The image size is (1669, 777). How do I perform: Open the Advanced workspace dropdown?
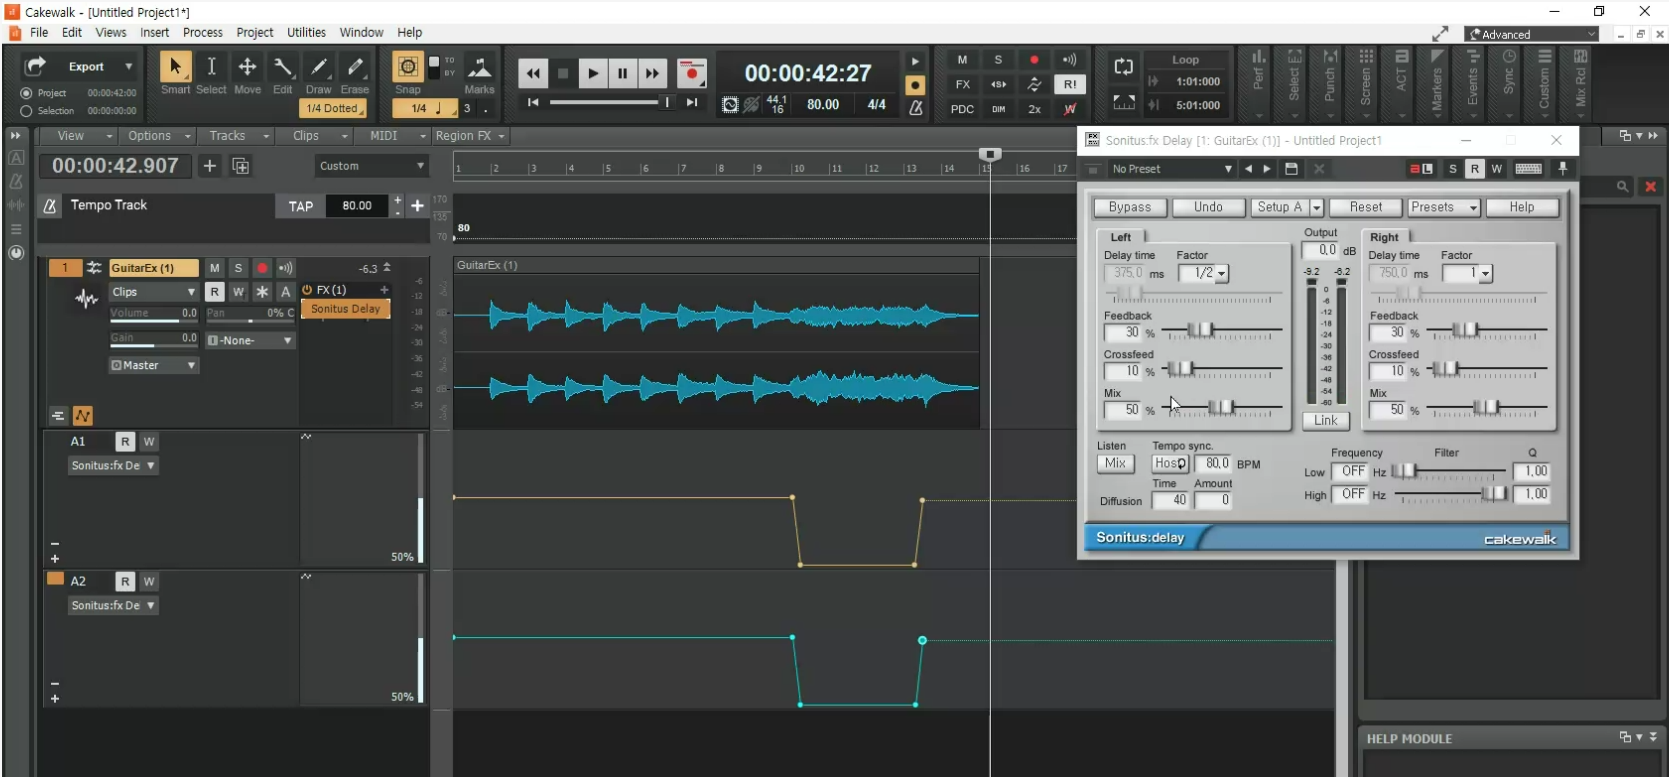coord(1532,34)
